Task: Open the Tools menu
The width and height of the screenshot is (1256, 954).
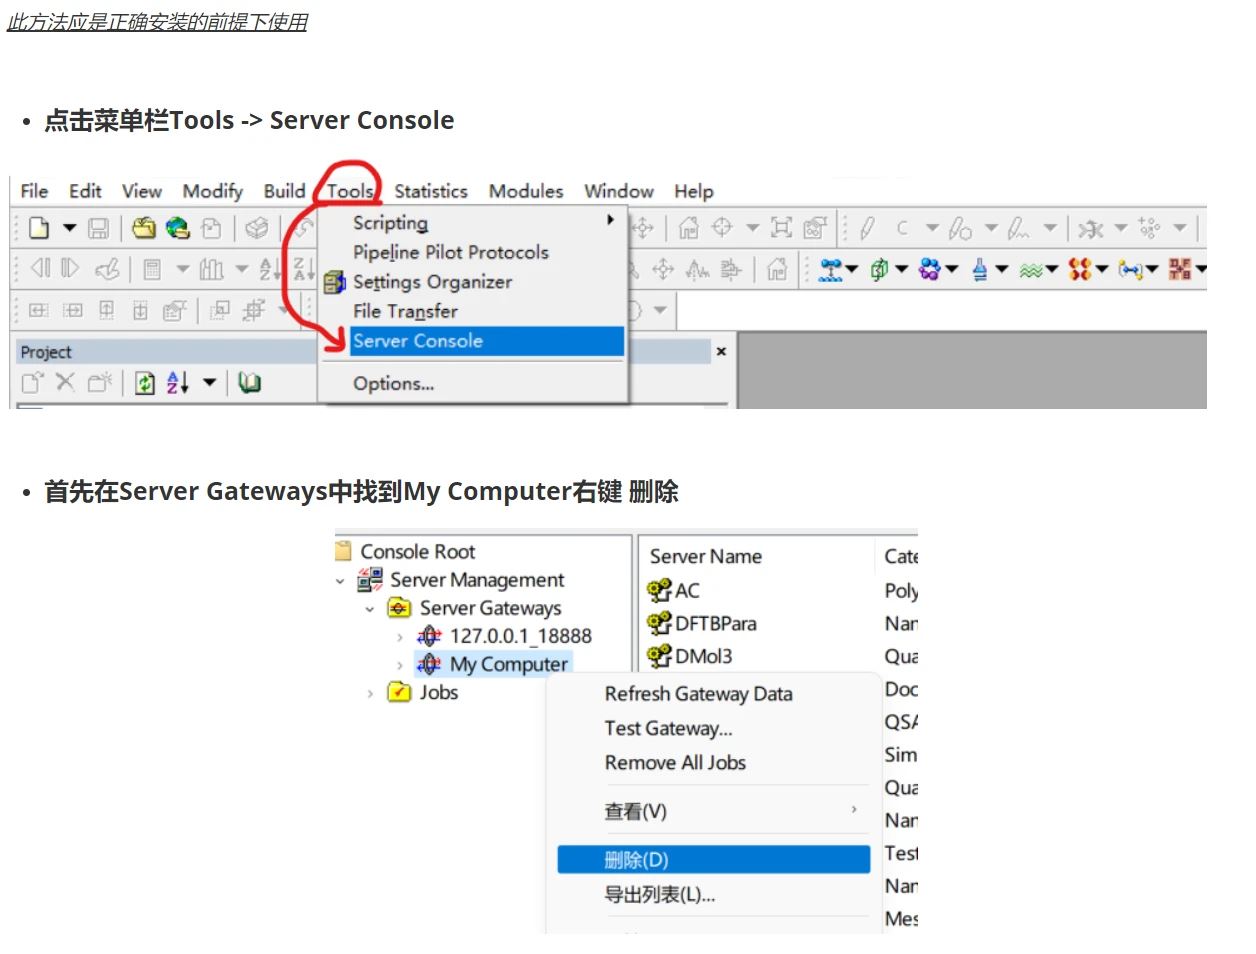Action: coord(350,191)
